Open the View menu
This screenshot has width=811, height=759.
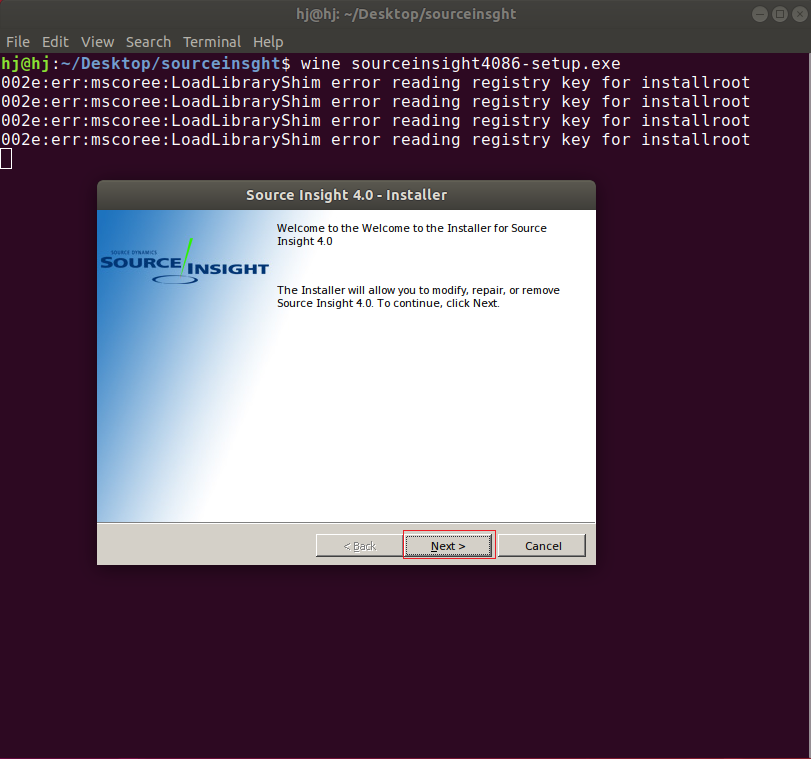pos(97,42)
